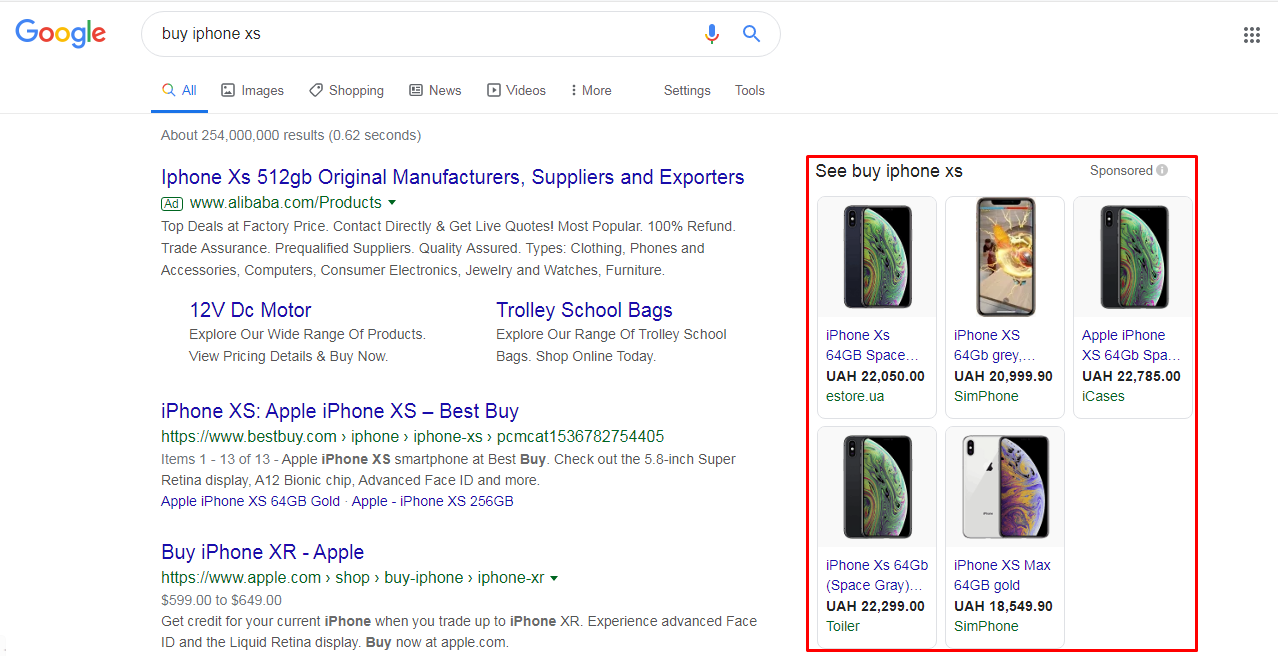Click the UAH 22,785.00 price
The height and width of the screenshot is (656, 1278).
[x=1131, y=377]
